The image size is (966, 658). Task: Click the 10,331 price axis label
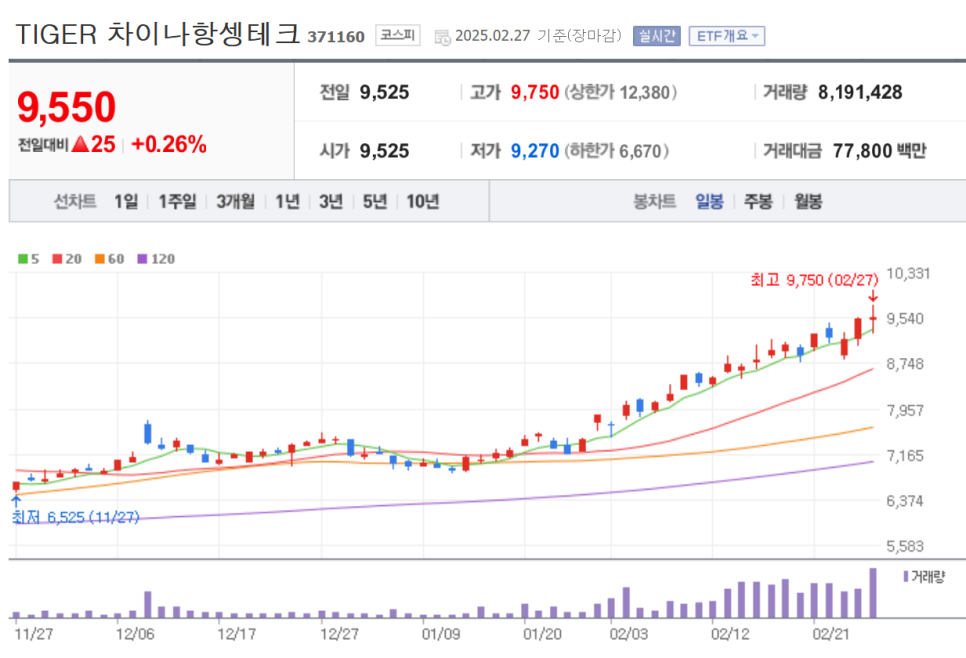[908, 274]
